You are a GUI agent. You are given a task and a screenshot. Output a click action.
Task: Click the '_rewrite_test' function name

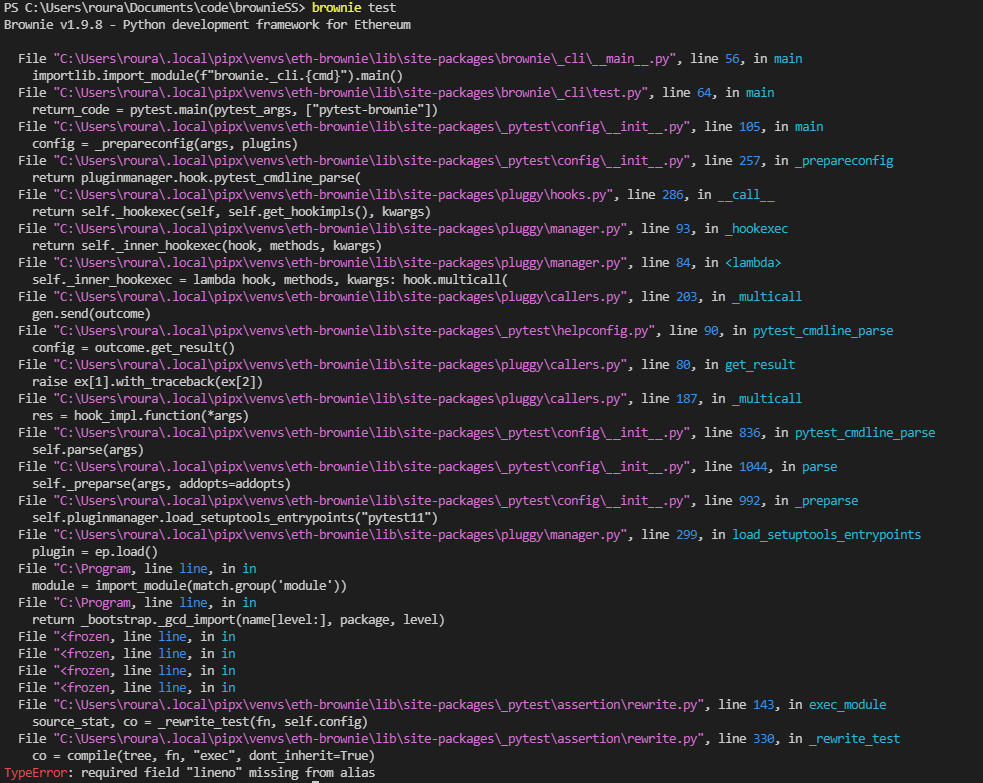[x=854, y=738]
